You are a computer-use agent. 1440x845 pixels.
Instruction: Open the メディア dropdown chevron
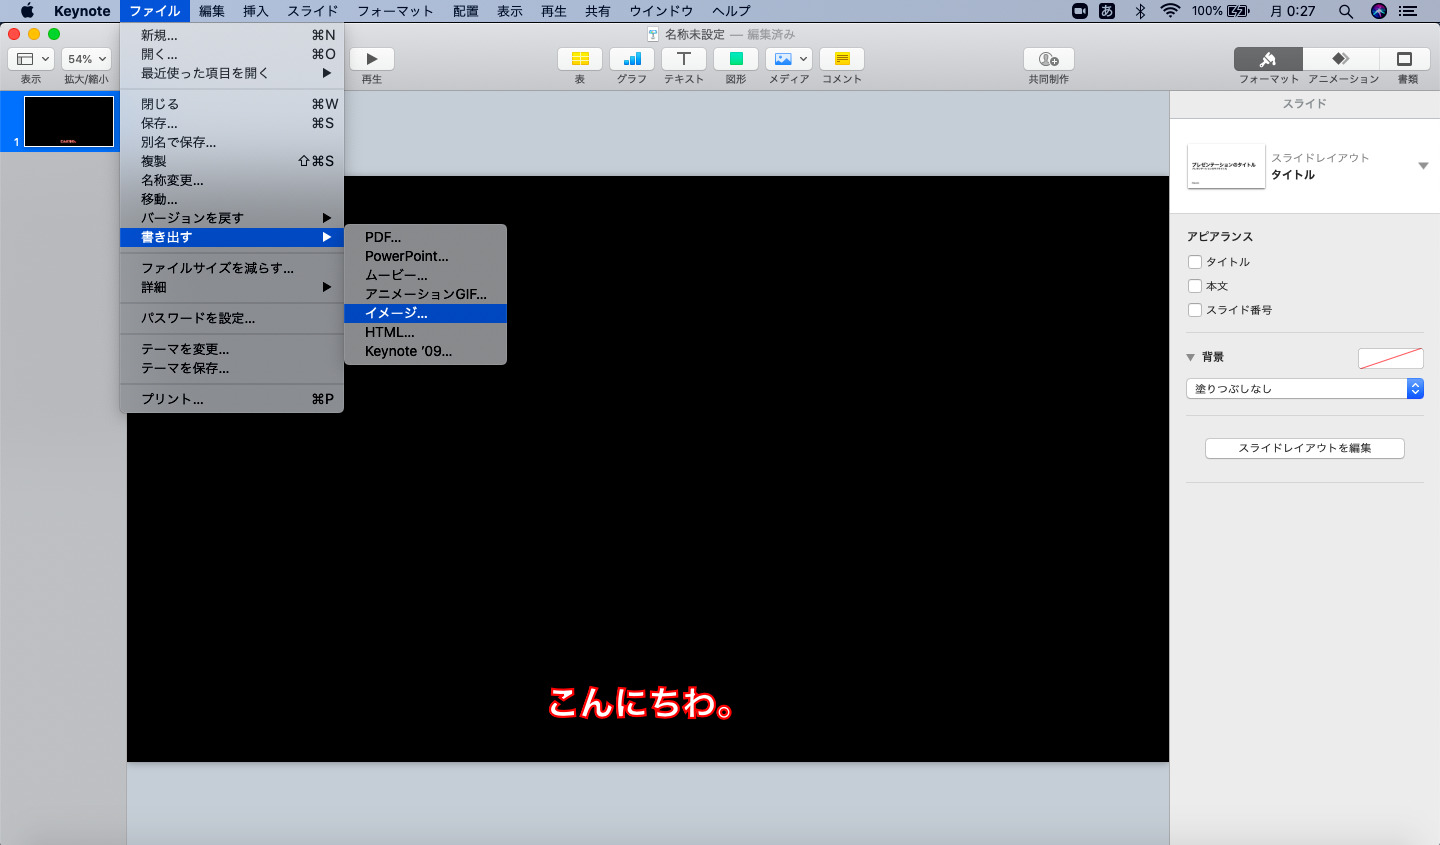[803, 59]
